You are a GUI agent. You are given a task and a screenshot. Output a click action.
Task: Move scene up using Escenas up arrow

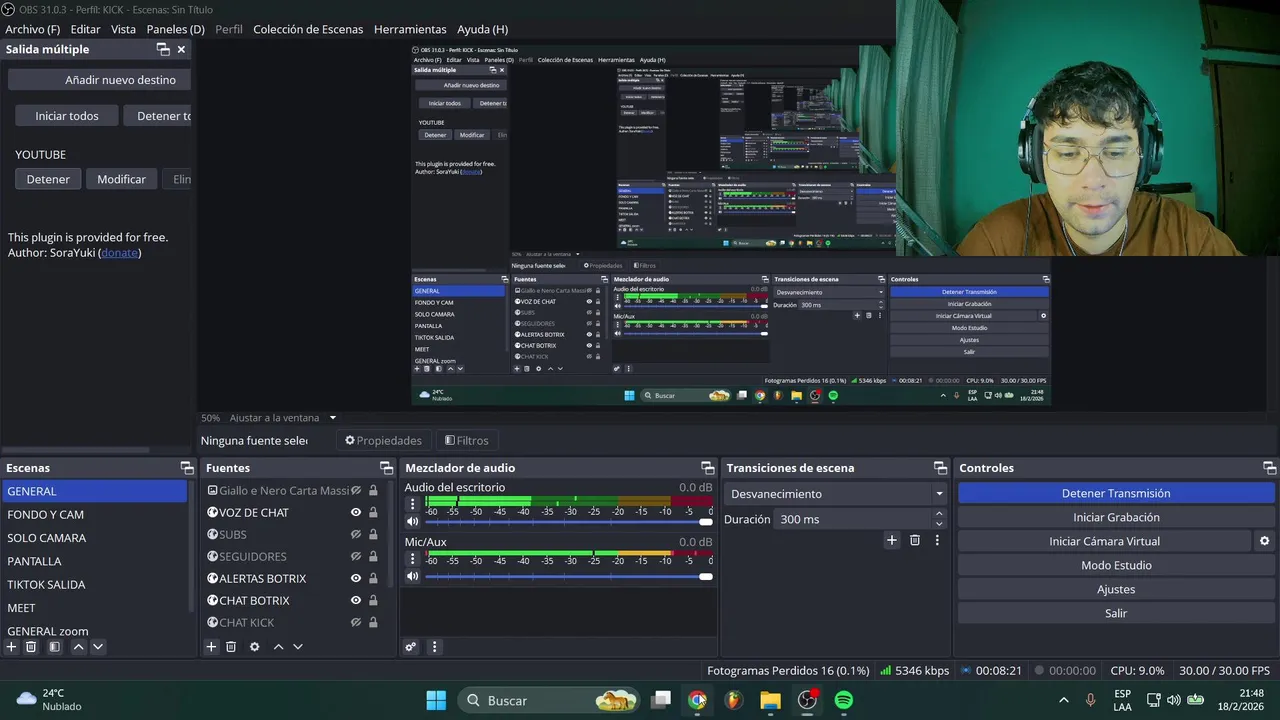(78, 647)
